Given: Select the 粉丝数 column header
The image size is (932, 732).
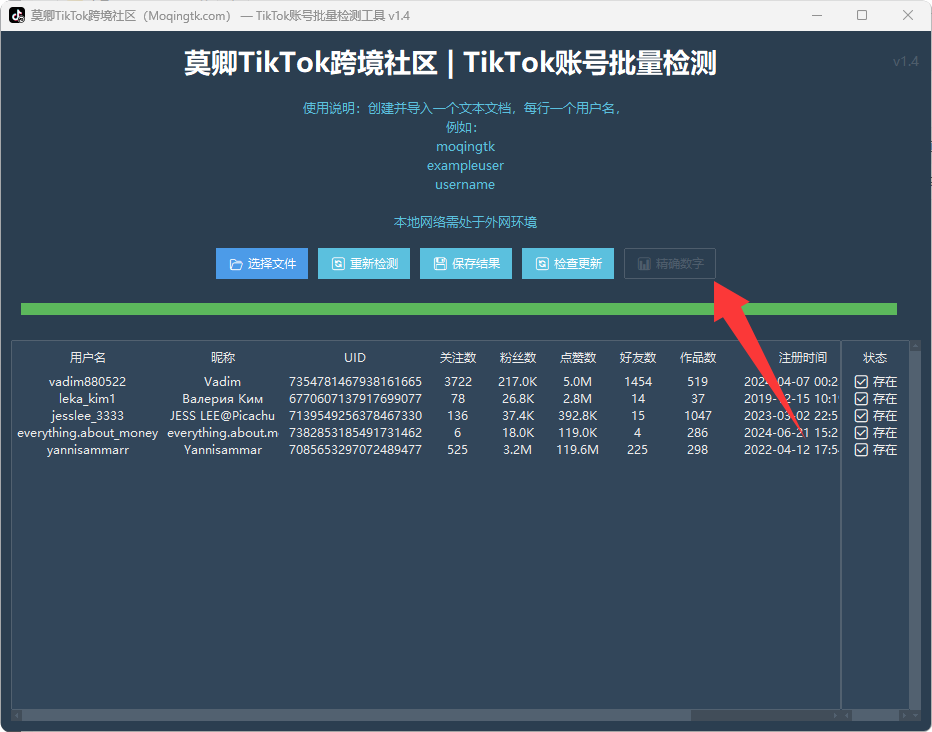Looking at the screenshot, I should tap(518, 357).
